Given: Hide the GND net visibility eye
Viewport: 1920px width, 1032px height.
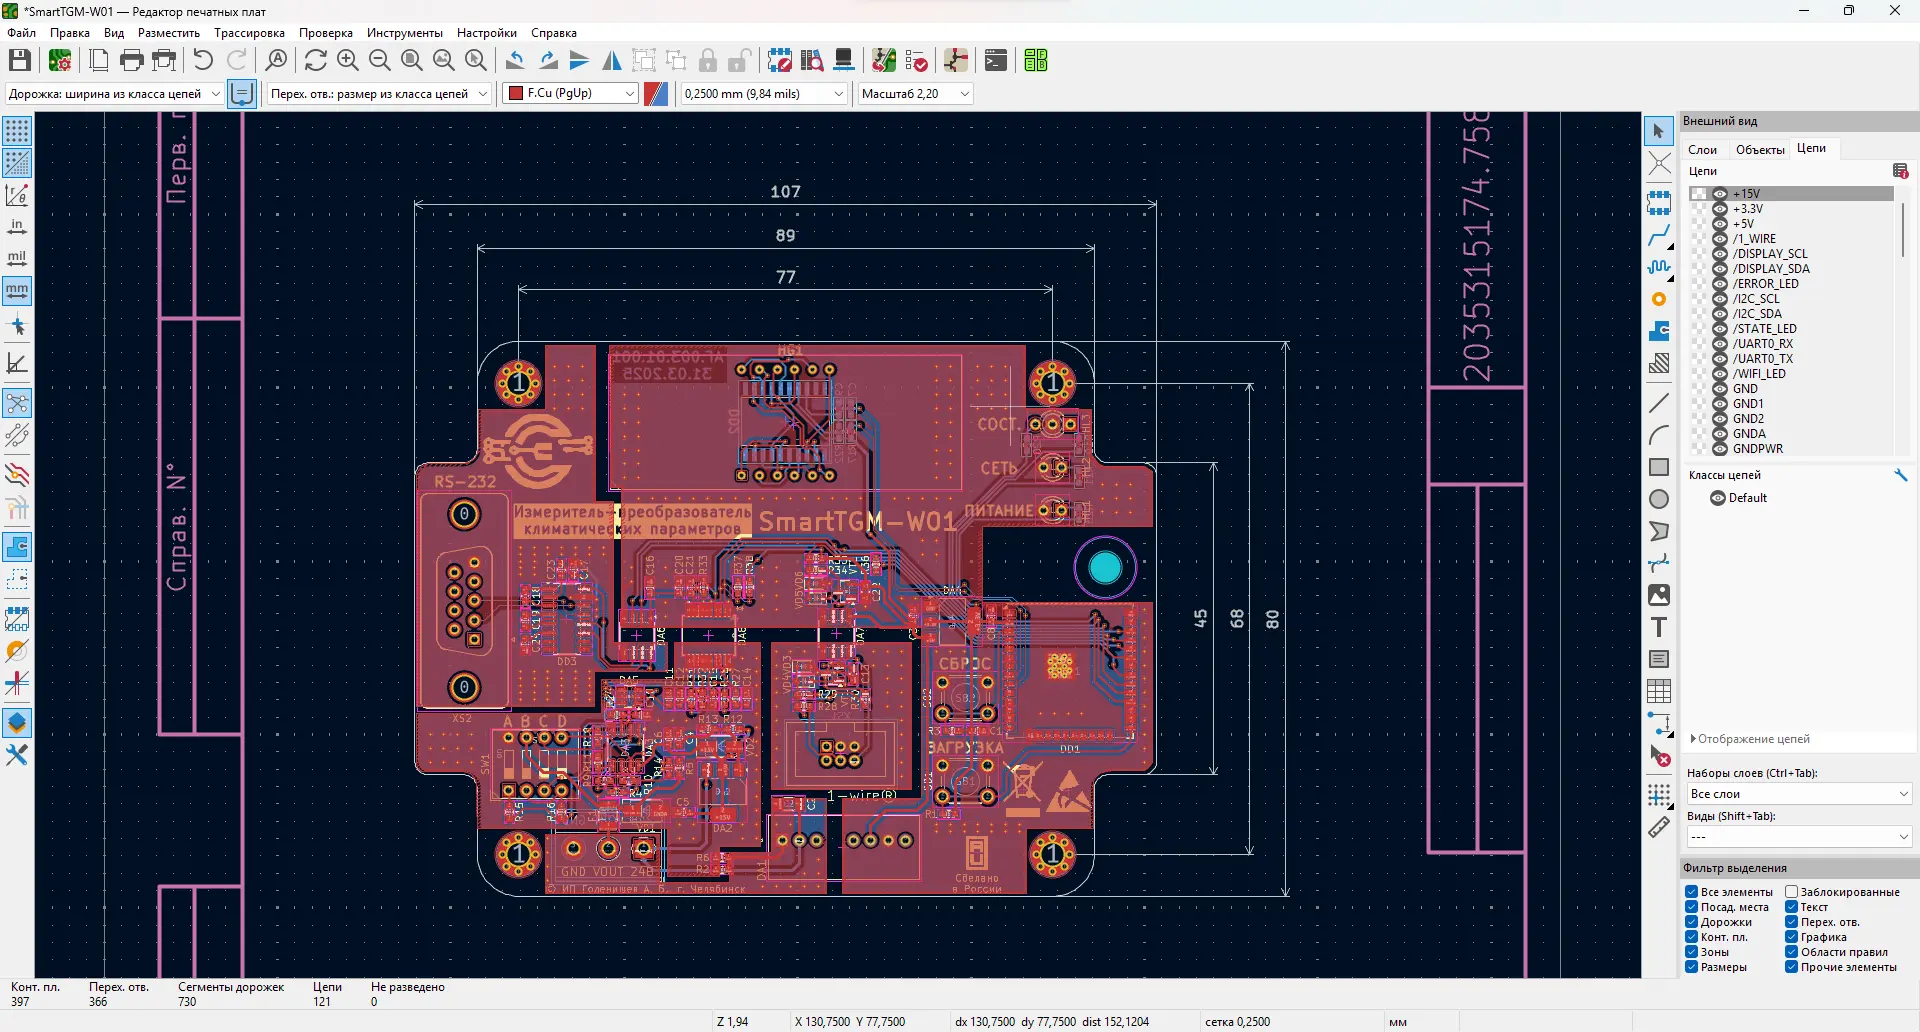Looking at the screenshot, I should pos(1720,389).
